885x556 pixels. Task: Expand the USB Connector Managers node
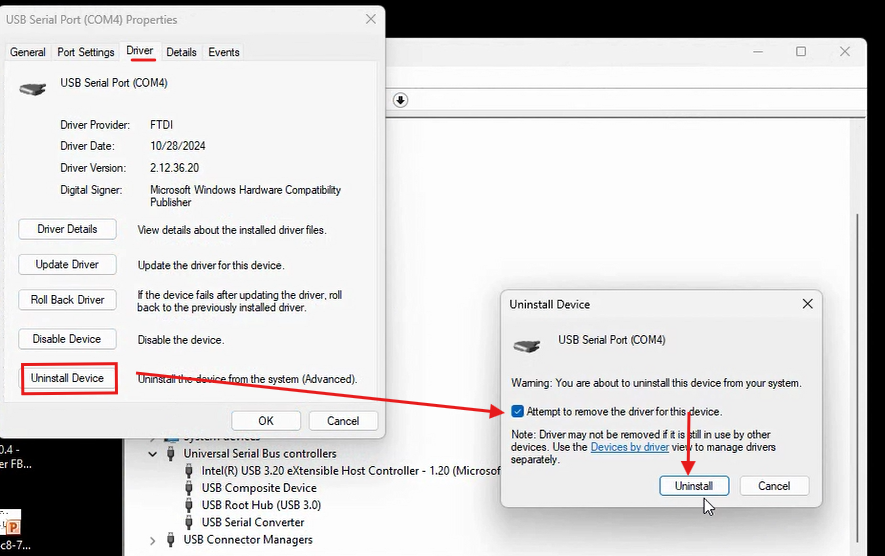coord(153,540)
